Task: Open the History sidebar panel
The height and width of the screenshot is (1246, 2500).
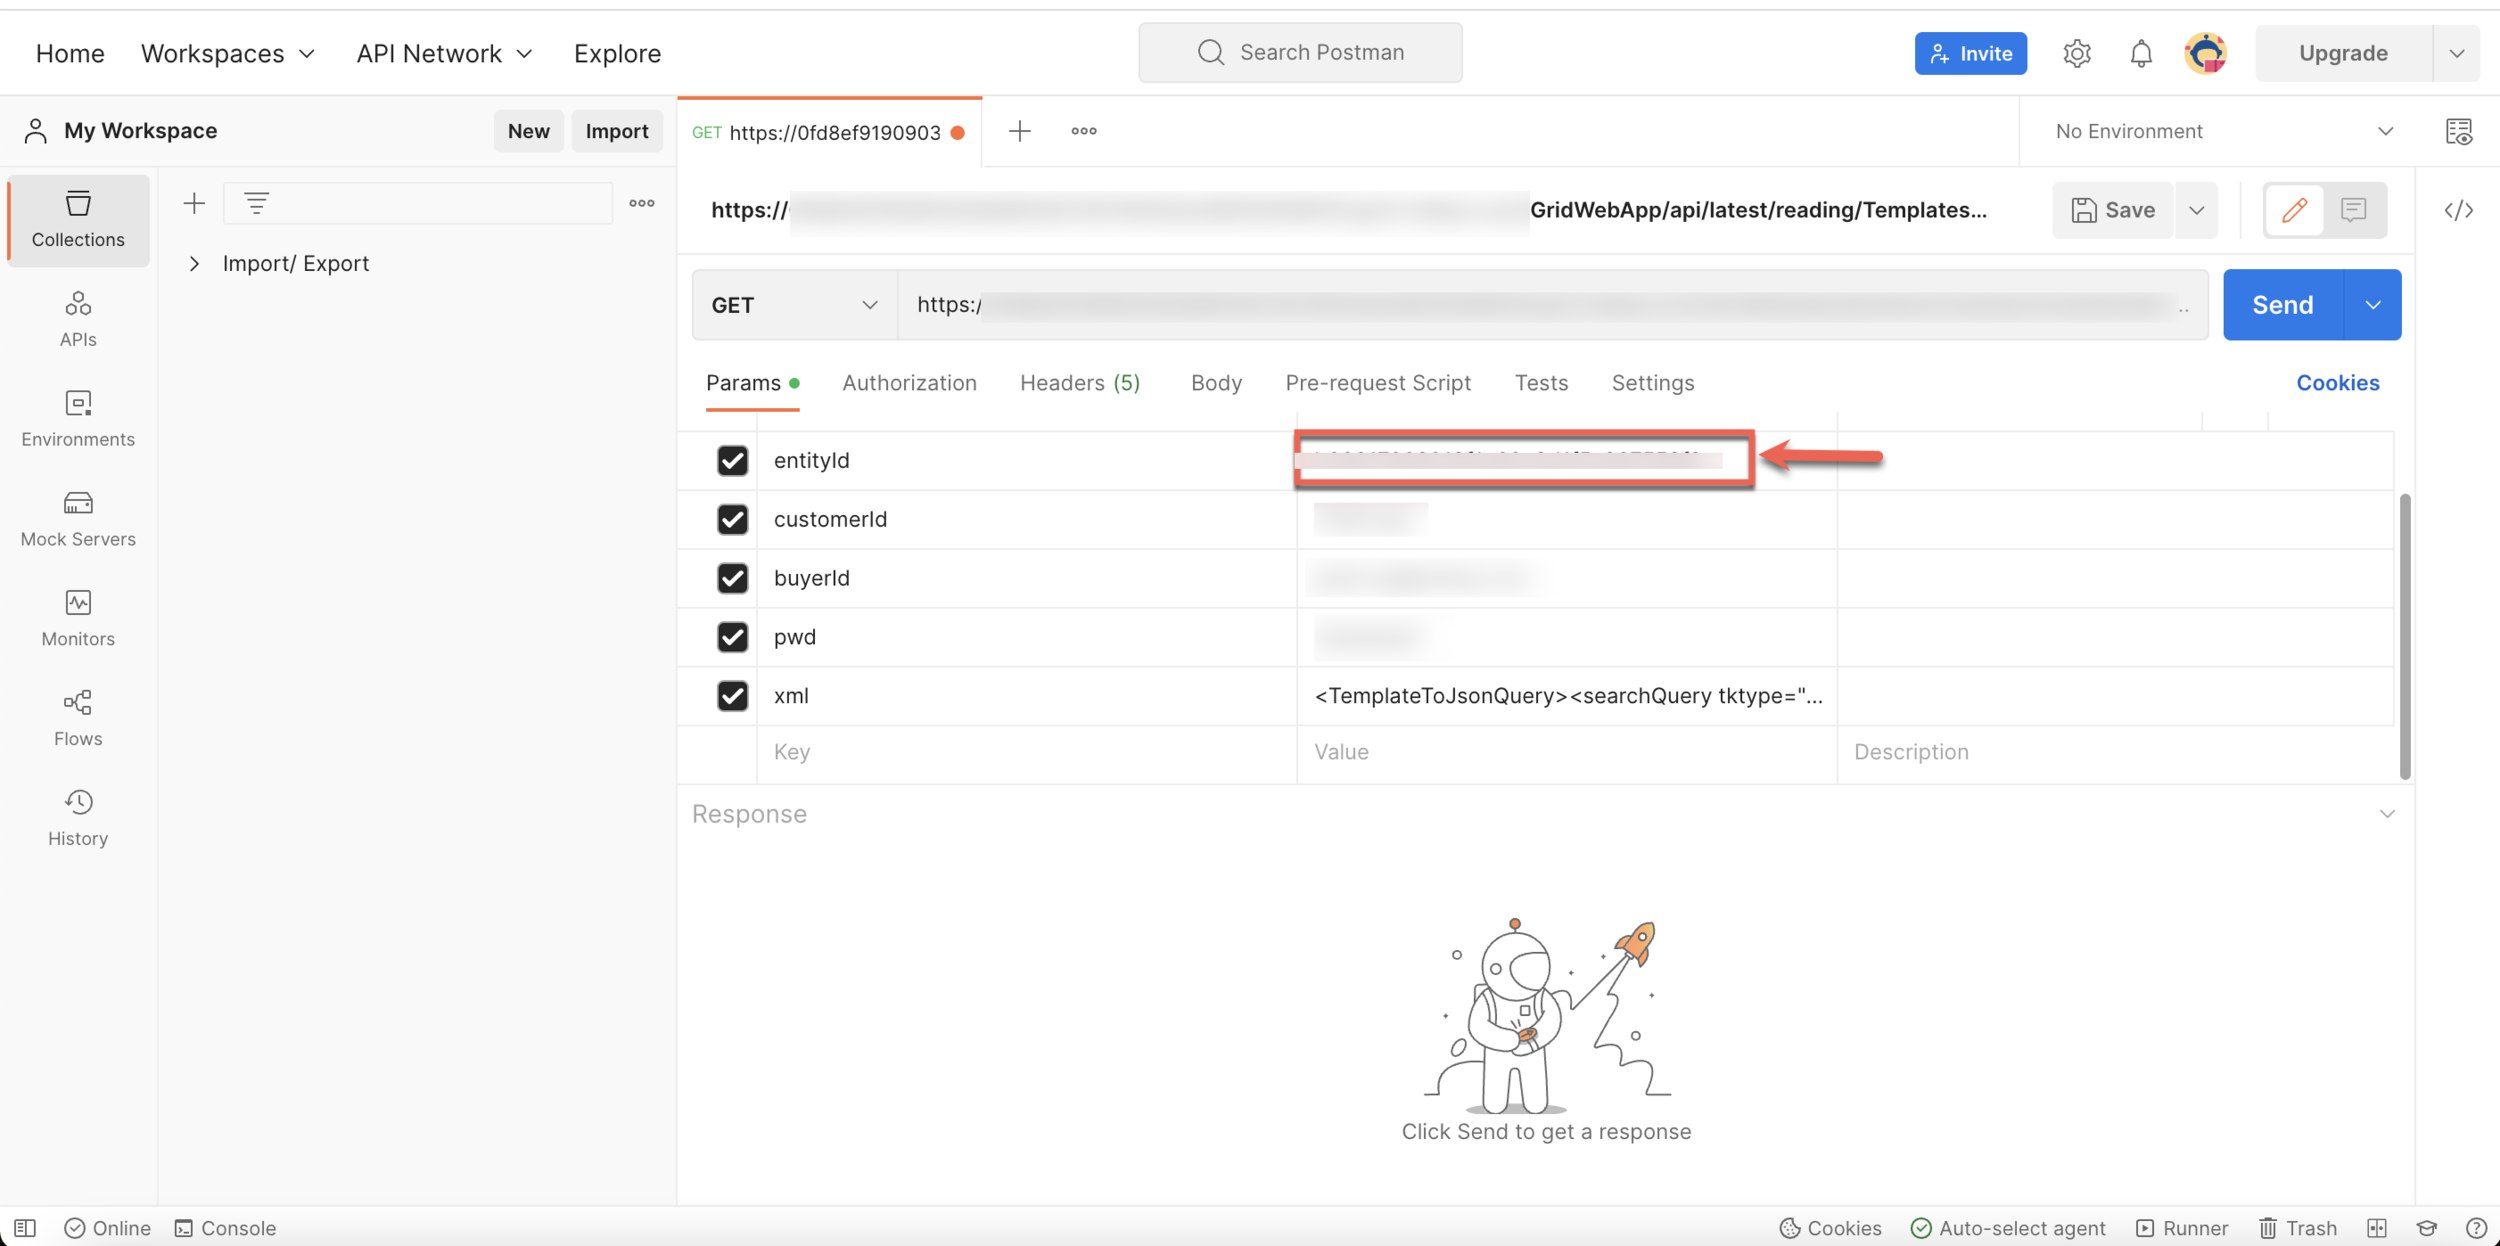Action: 78,819
